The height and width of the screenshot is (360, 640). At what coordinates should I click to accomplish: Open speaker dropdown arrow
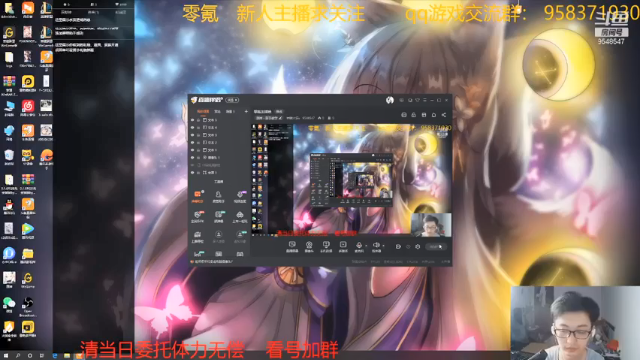tap(383, 246)
